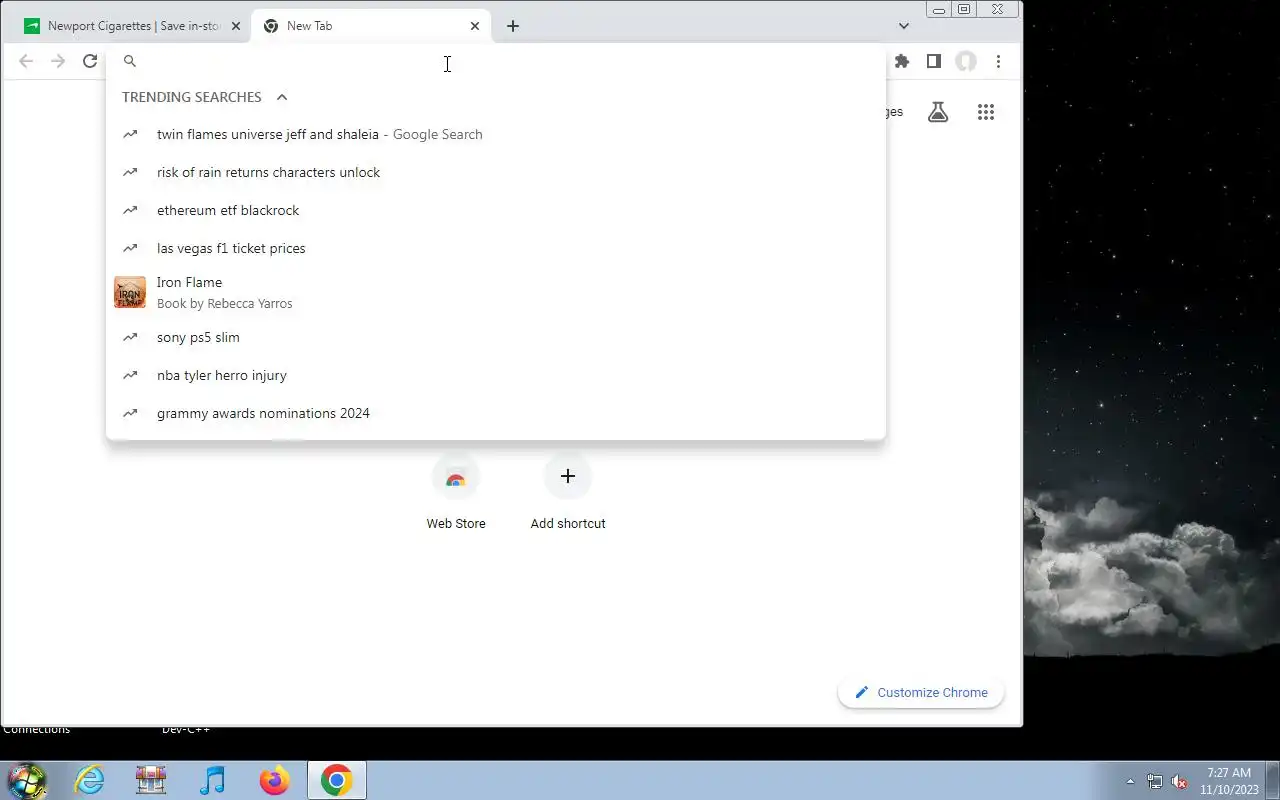The height and width of the screenshot is (800, 1280).
Task: Open the Google apps grid
Action: coord(986,112)
